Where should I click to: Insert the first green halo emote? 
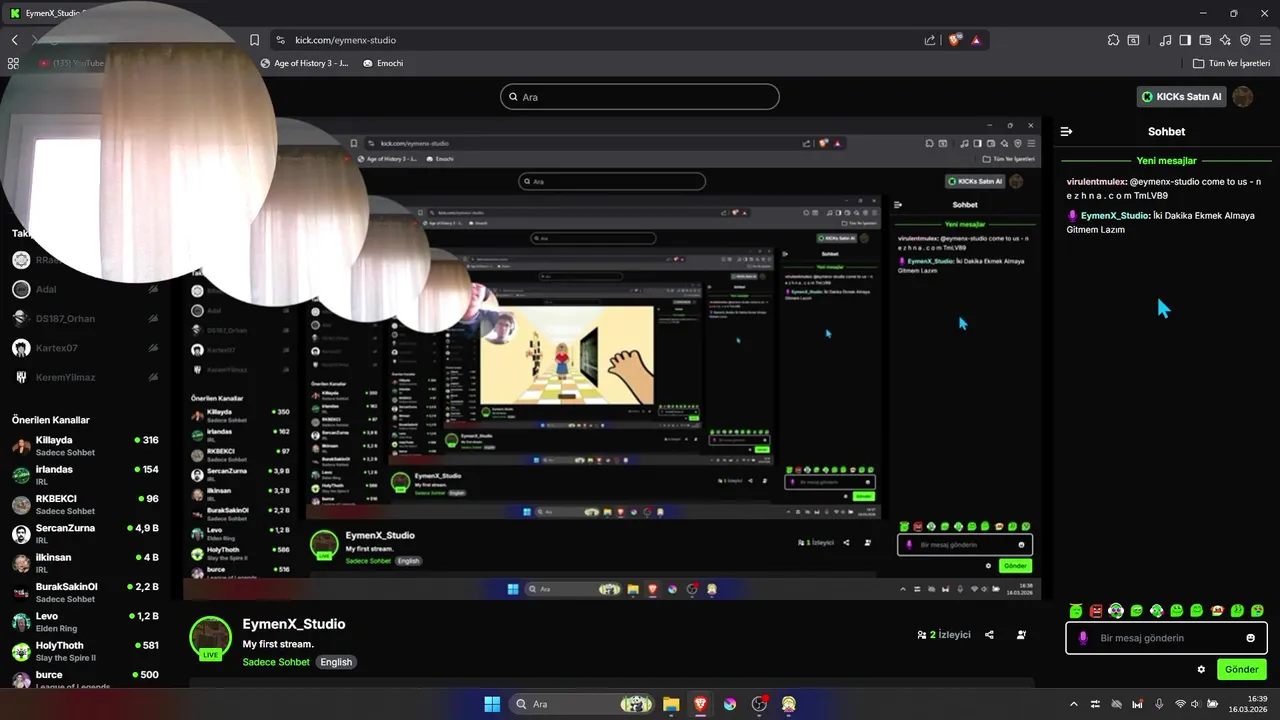click(x=1076, y=610)
